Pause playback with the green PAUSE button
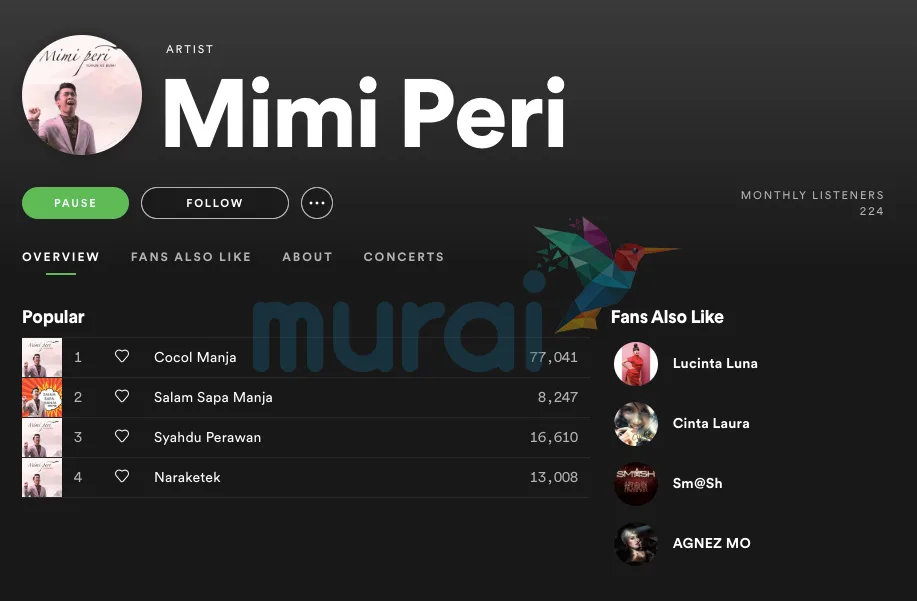Viewport: 917px width, 601px height. 75,203
